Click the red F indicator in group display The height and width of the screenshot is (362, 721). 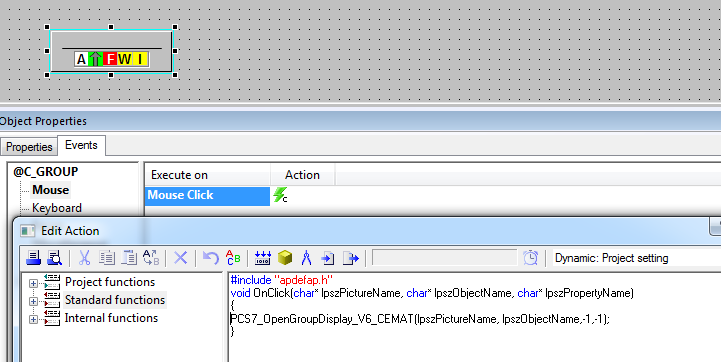[x=110, y=59]
